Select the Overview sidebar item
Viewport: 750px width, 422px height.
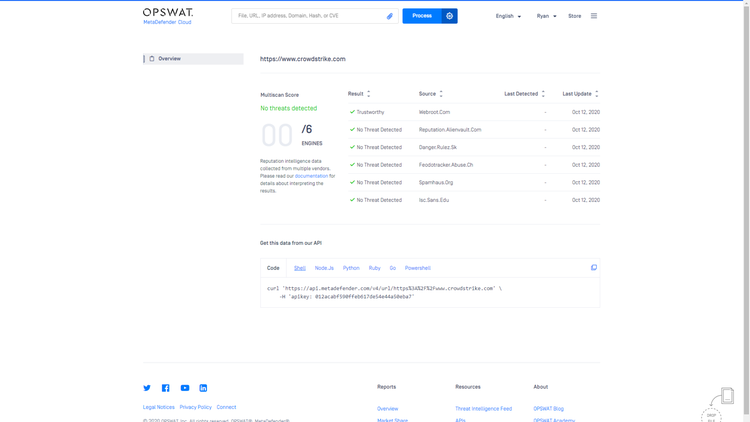click(x=193, y=59)
